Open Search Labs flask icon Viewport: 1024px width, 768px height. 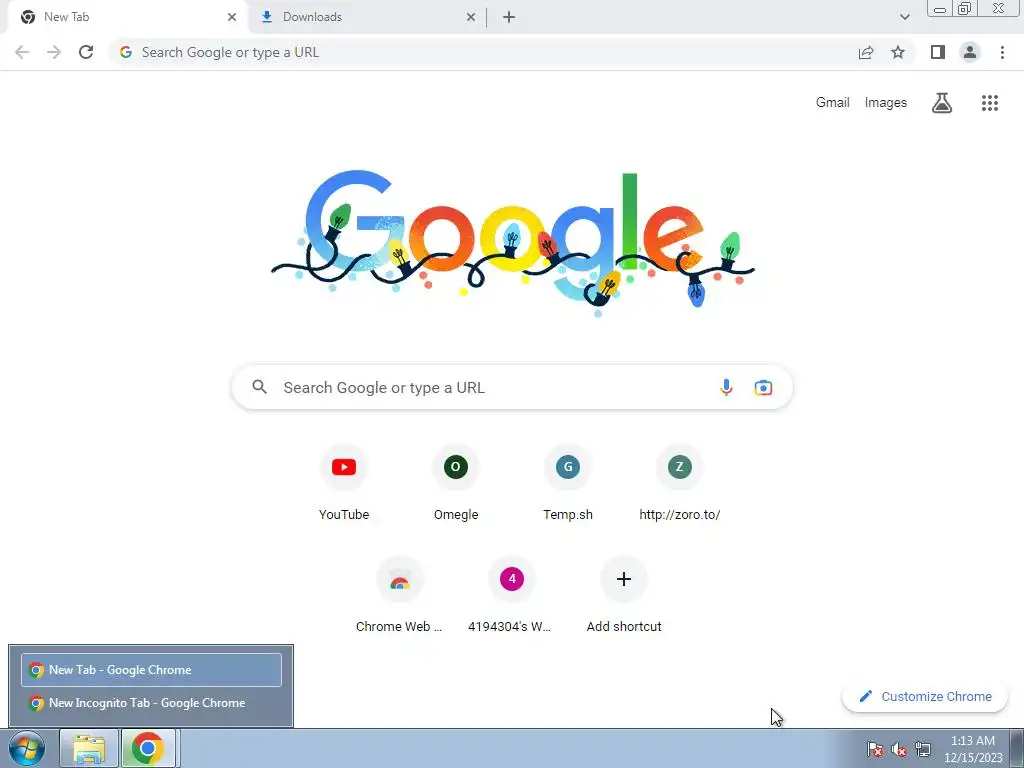(942, 103)
